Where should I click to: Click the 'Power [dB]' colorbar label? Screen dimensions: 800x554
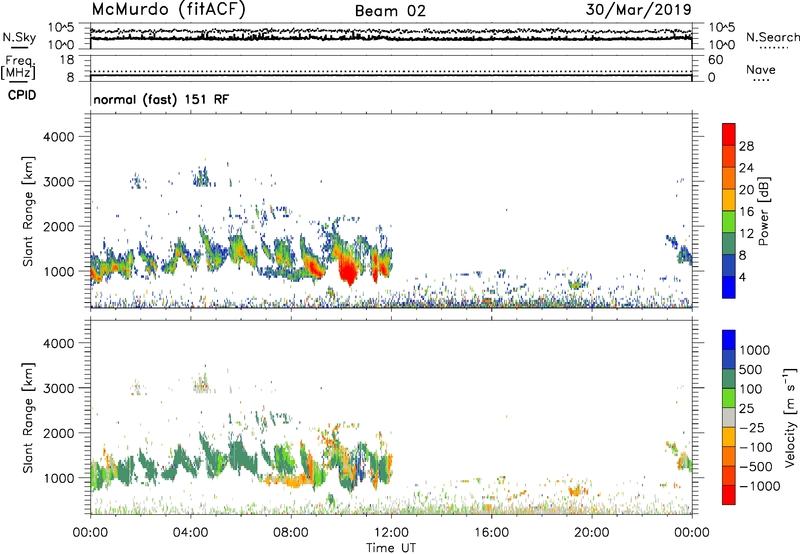763,211
